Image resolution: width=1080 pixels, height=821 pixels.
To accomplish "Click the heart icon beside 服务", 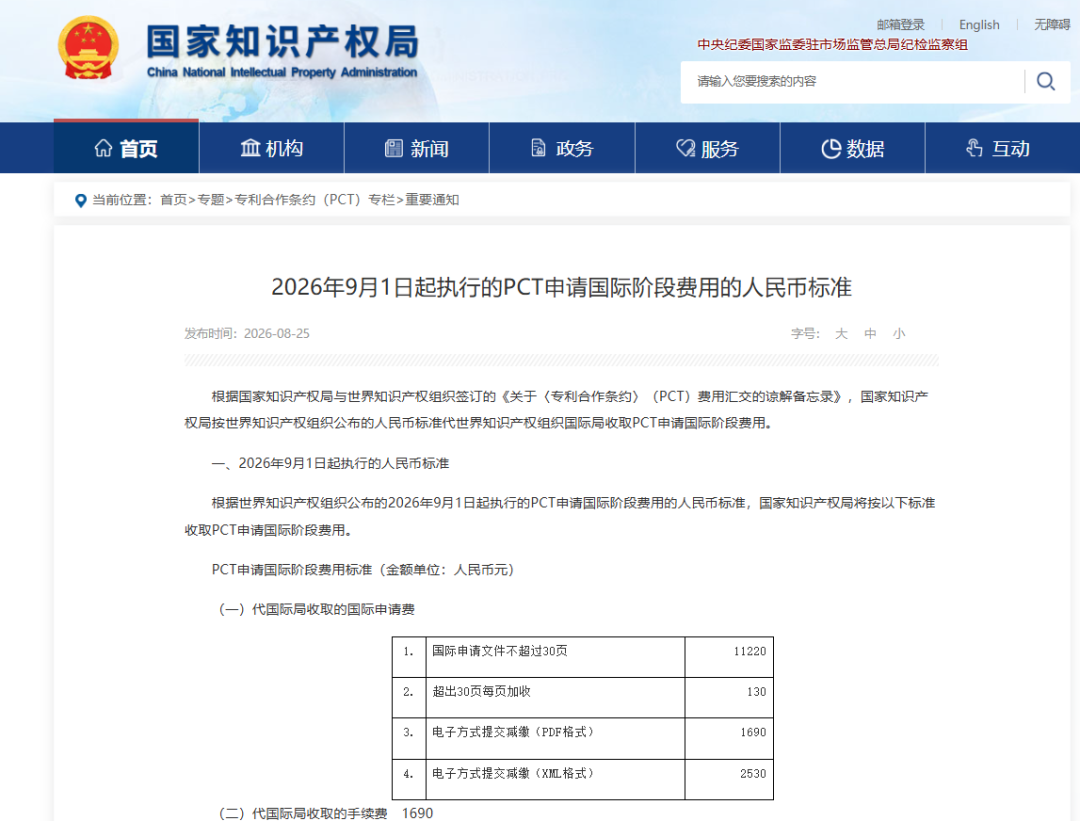I will point(685,148).
